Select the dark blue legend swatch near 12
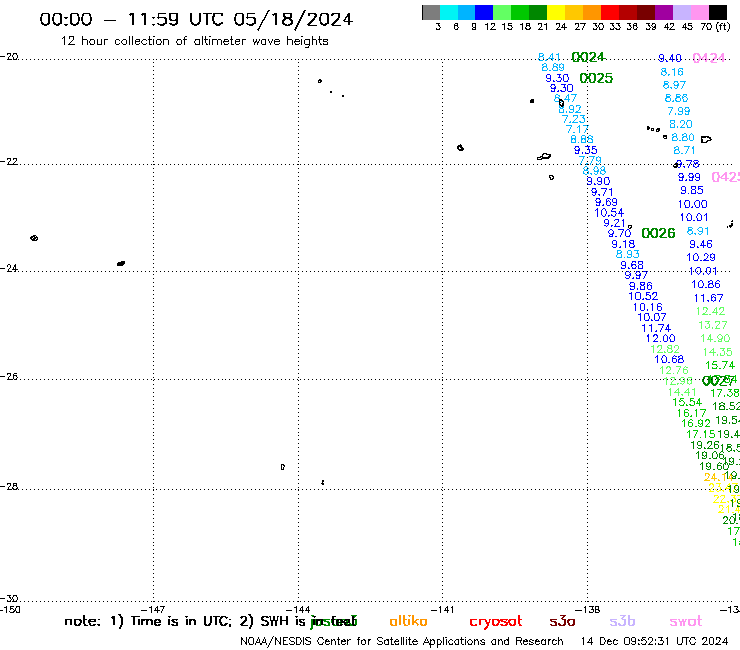The image size is (740, 650). pyautogui.click(x=484, y=12)
